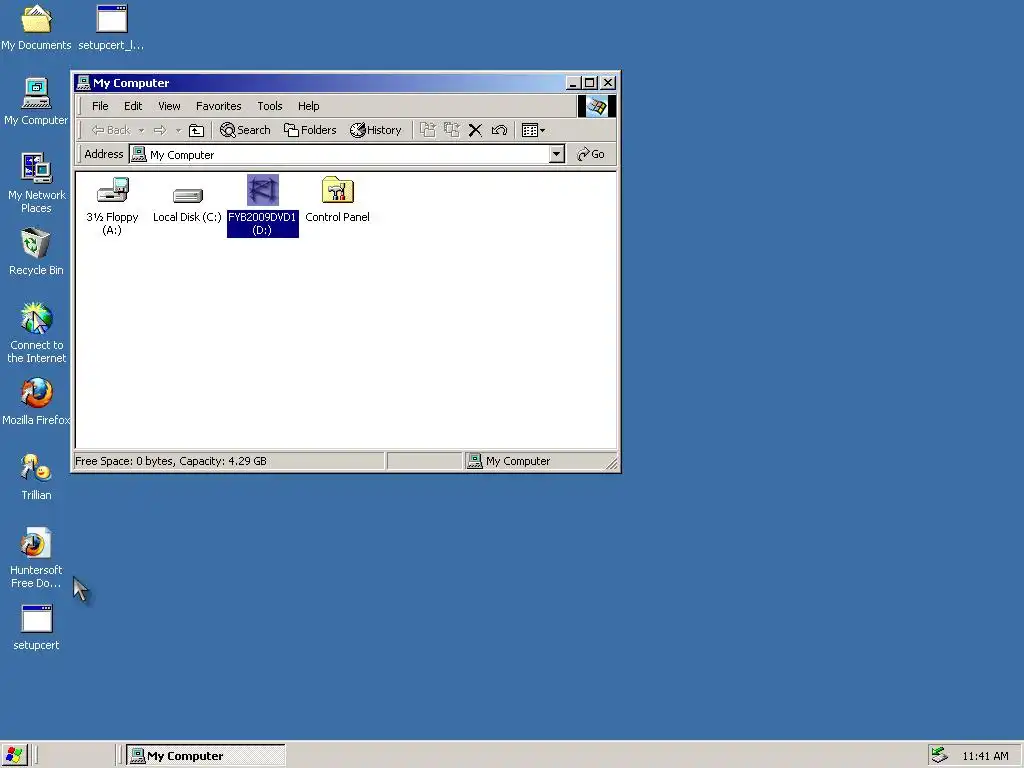Click the My Computer taskbar button
Image resolution: width=1024 pixels, height=768 pixels.
coord(206,756)
